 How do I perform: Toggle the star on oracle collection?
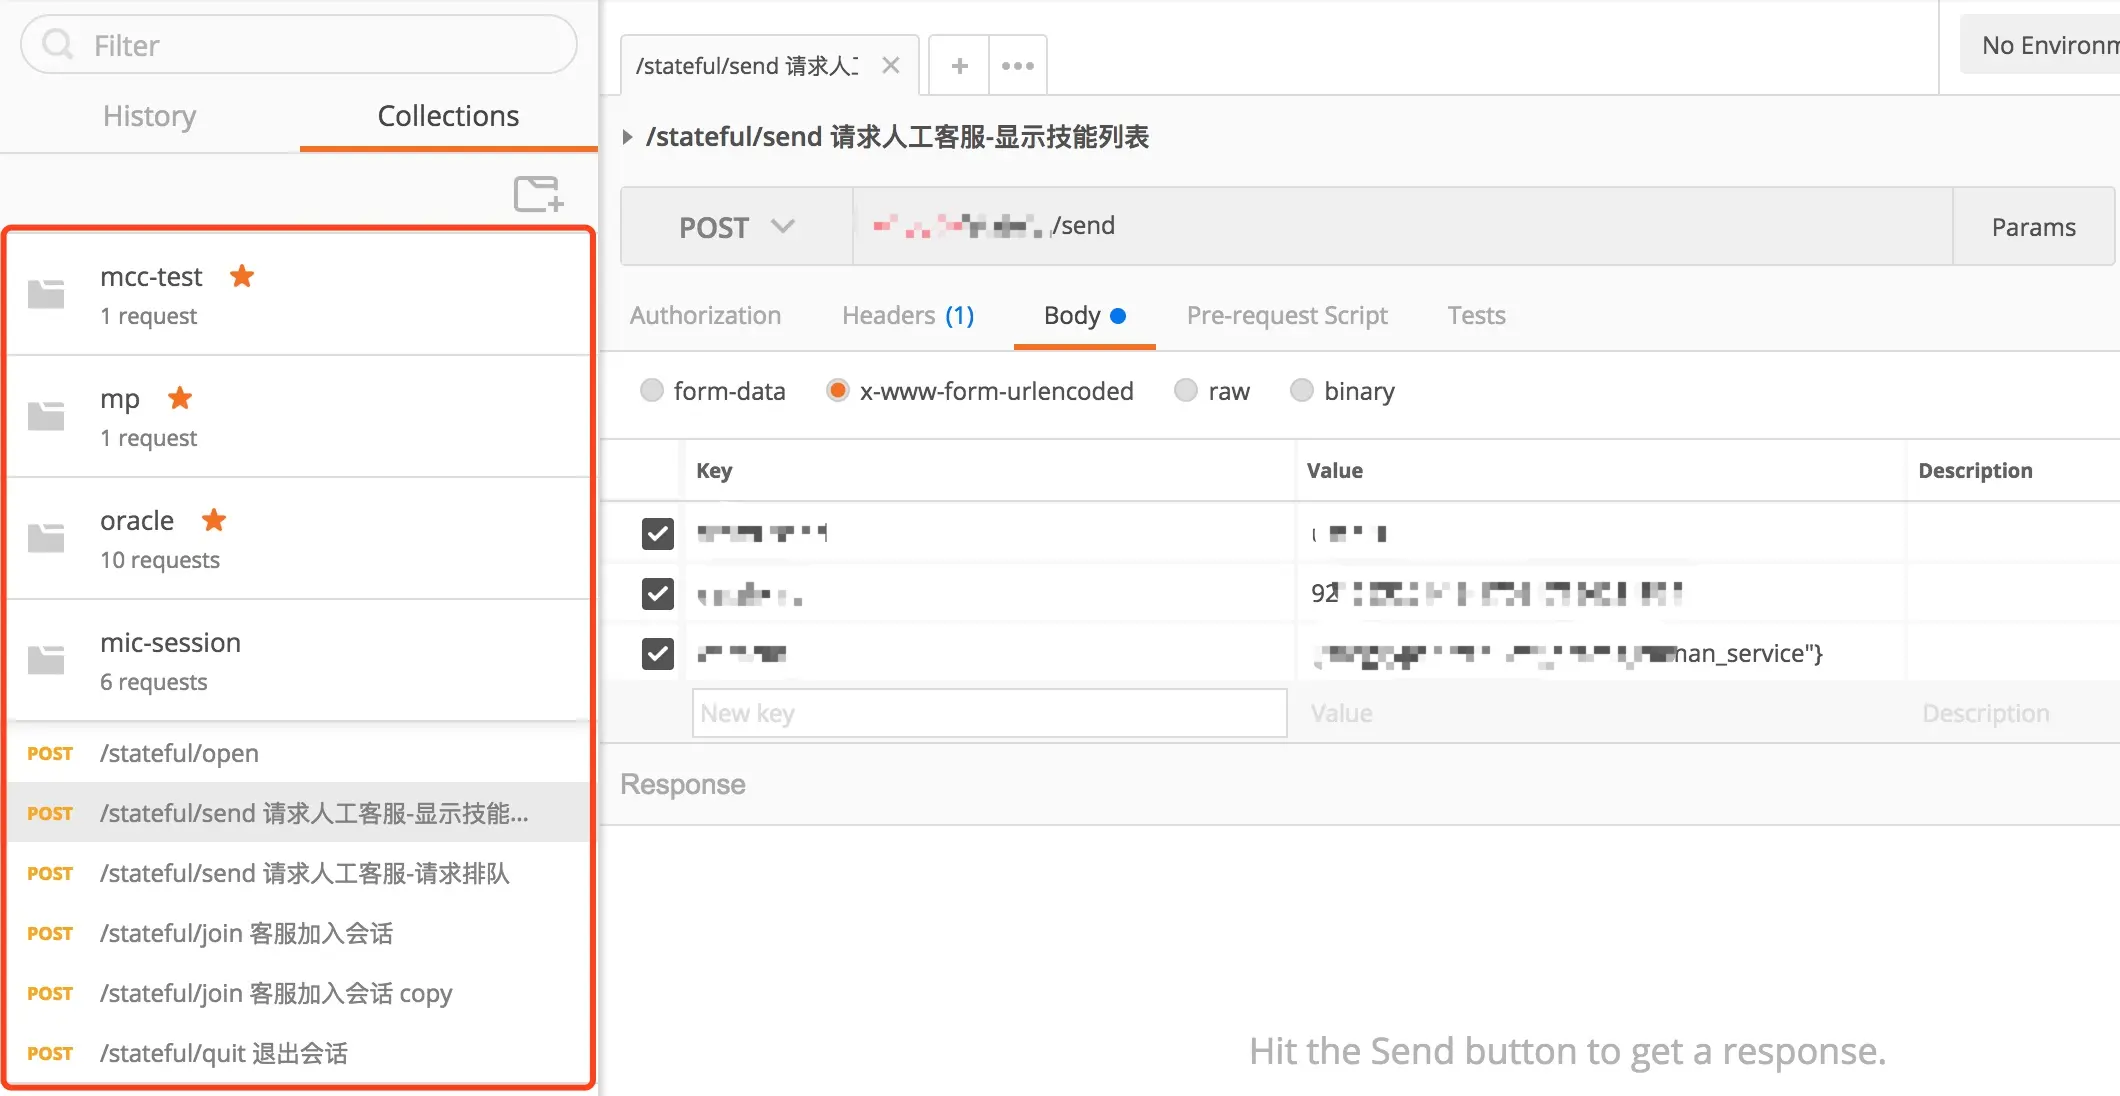[214, 520]
